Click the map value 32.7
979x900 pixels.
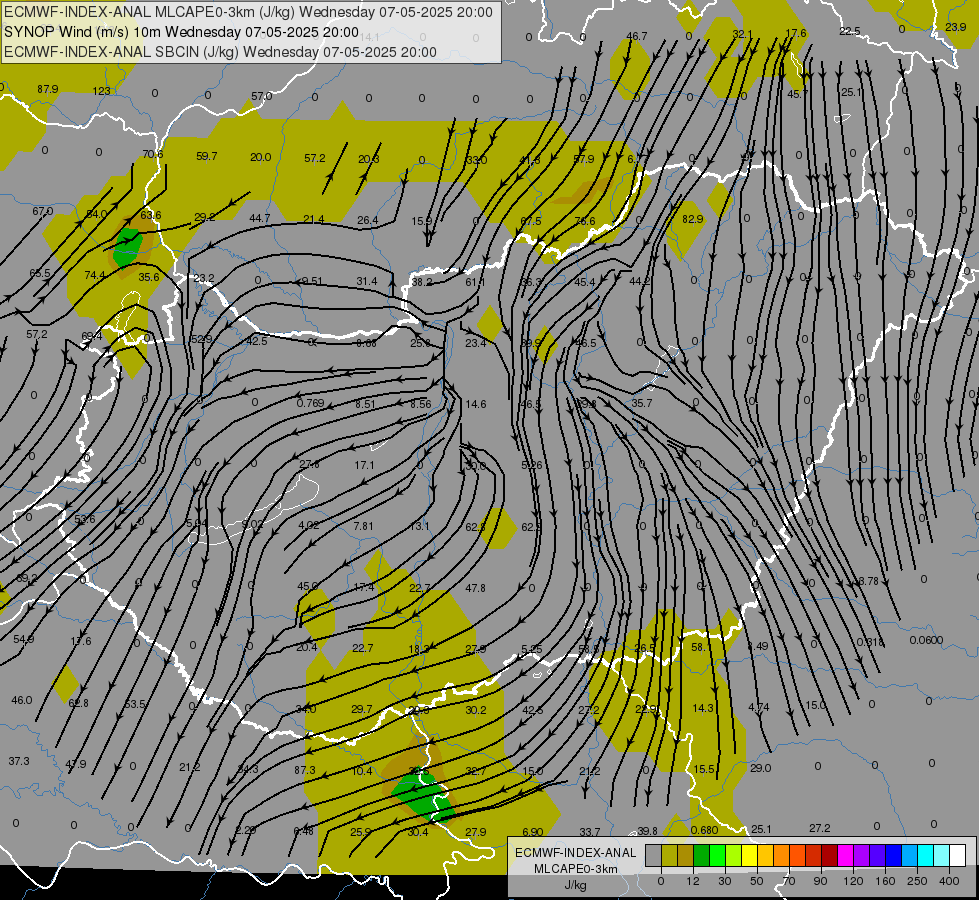point(475,771)
